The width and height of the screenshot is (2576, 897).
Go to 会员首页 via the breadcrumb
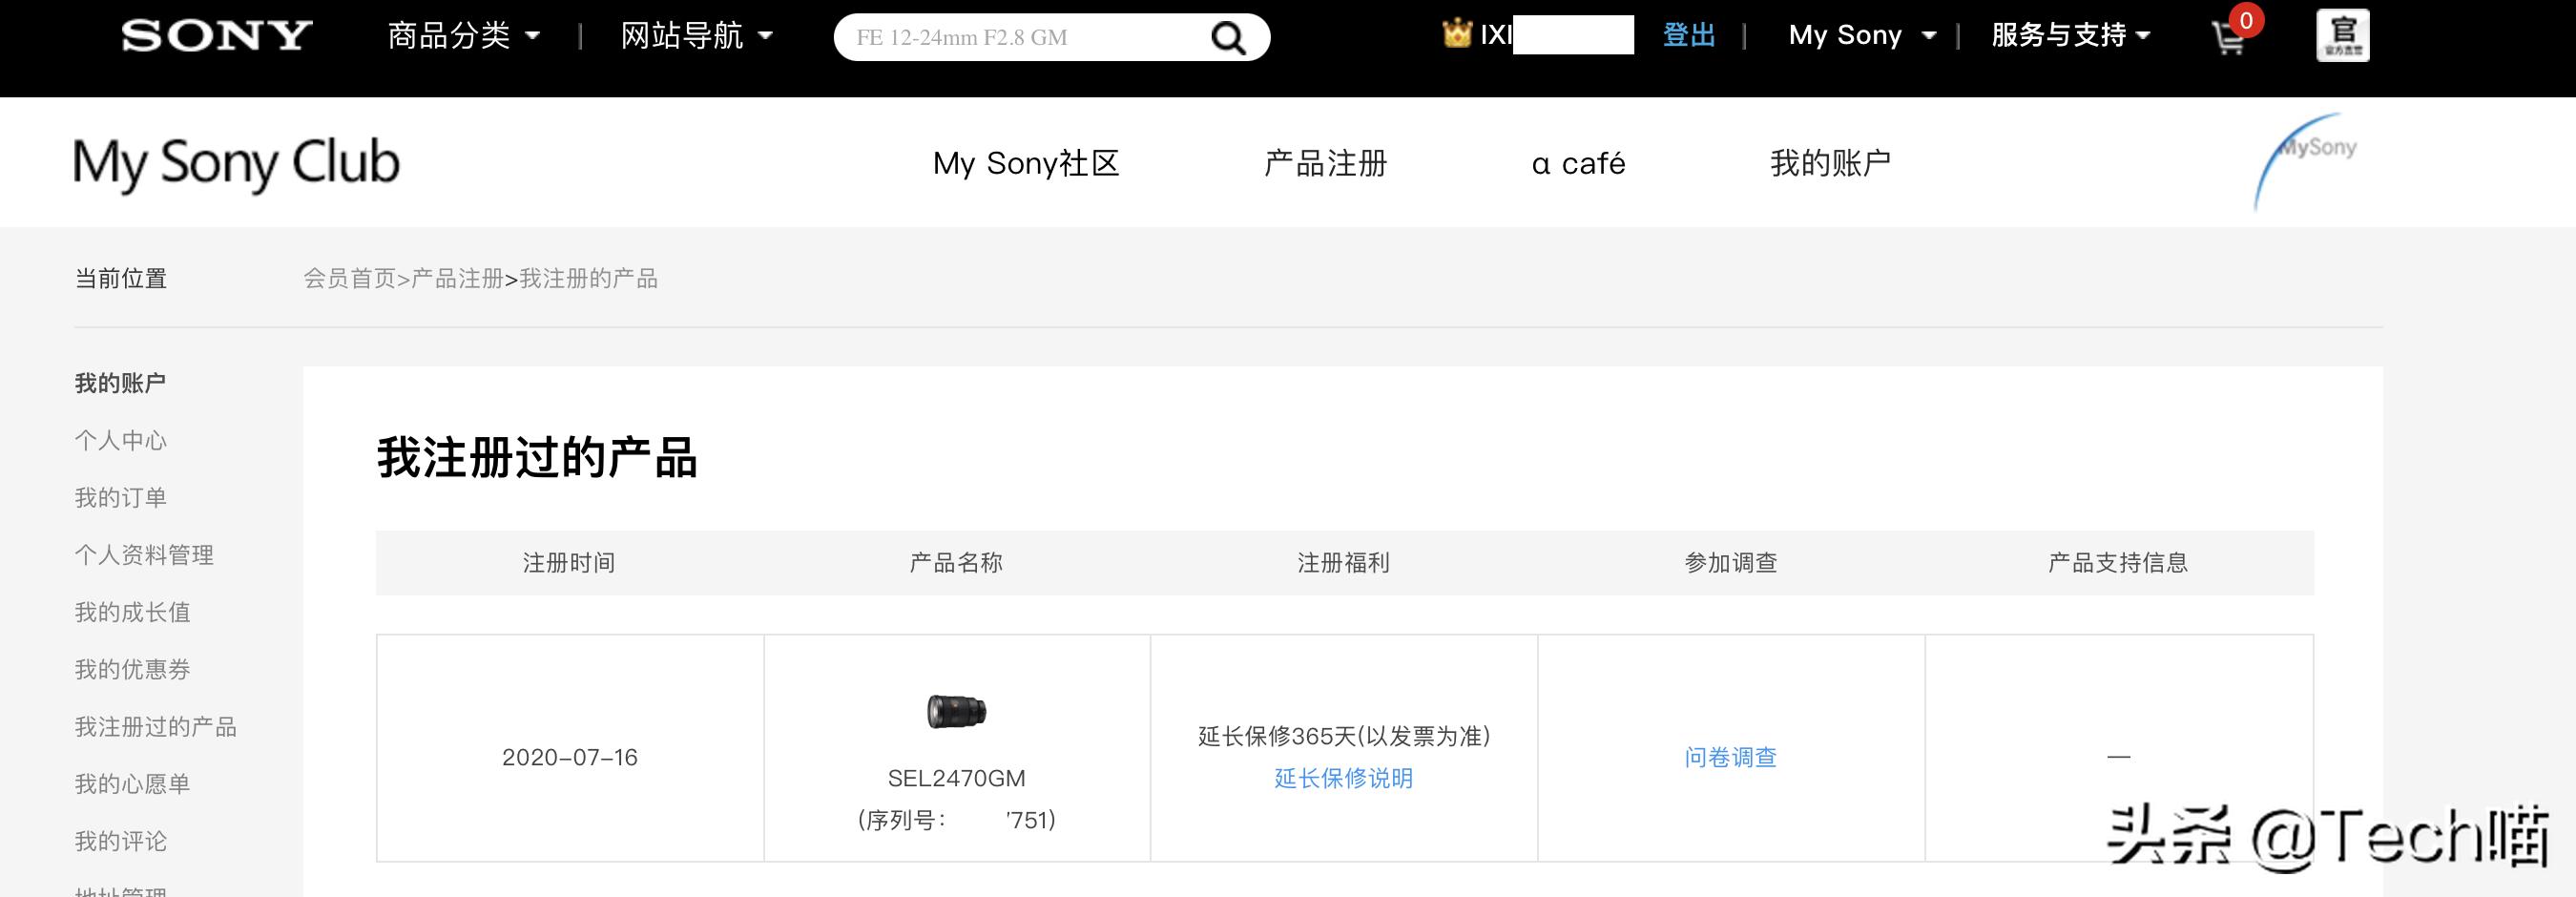tap(349, 278)
